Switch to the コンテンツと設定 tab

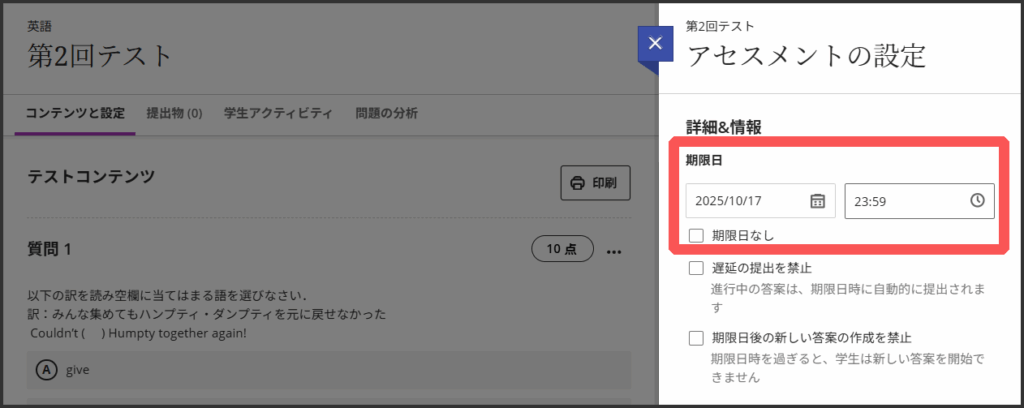(x=76, y=113)
